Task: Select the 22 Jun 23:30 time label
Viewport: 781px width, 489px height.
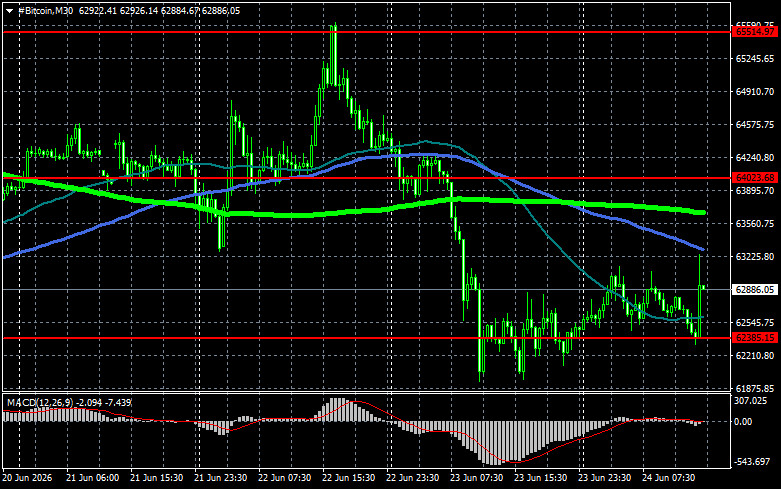Action: [x=412, y=478]
